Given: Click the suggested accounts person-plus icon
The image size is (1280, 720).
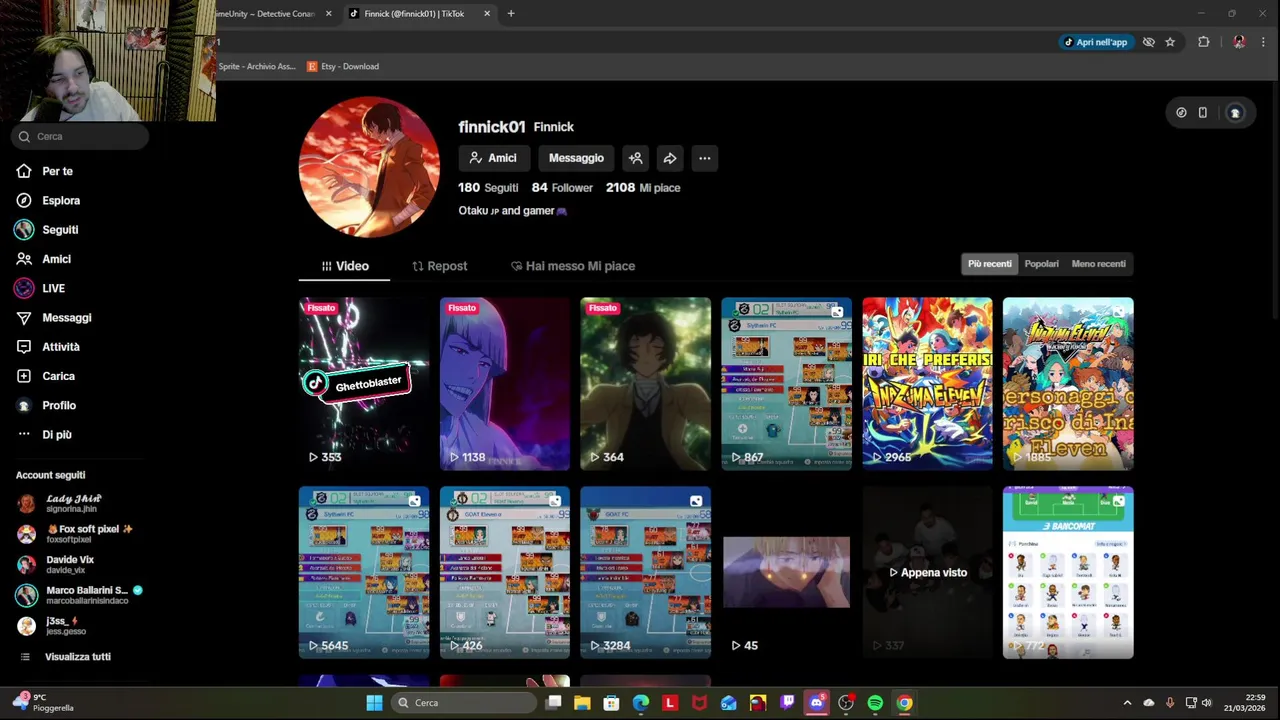Looking at the screenshot, I should (x=635, y=158).
